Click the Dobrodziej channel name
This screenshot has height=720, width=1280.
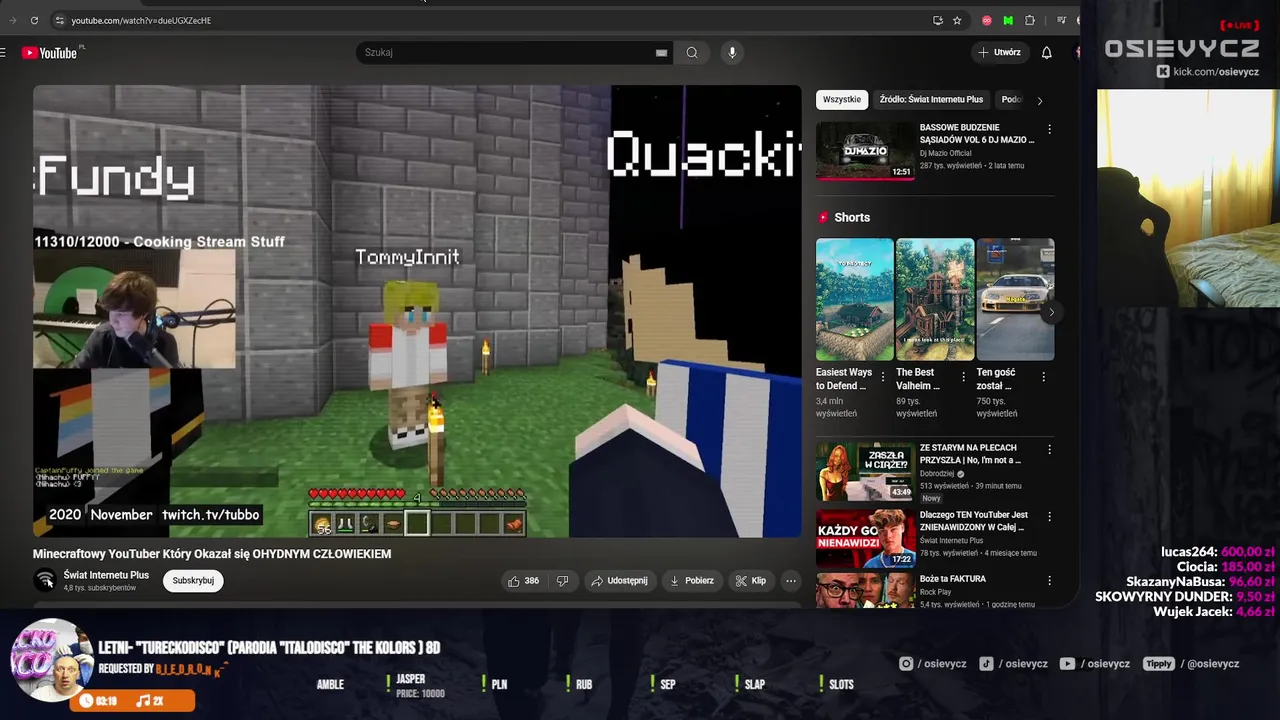click(x=937, y=474)
